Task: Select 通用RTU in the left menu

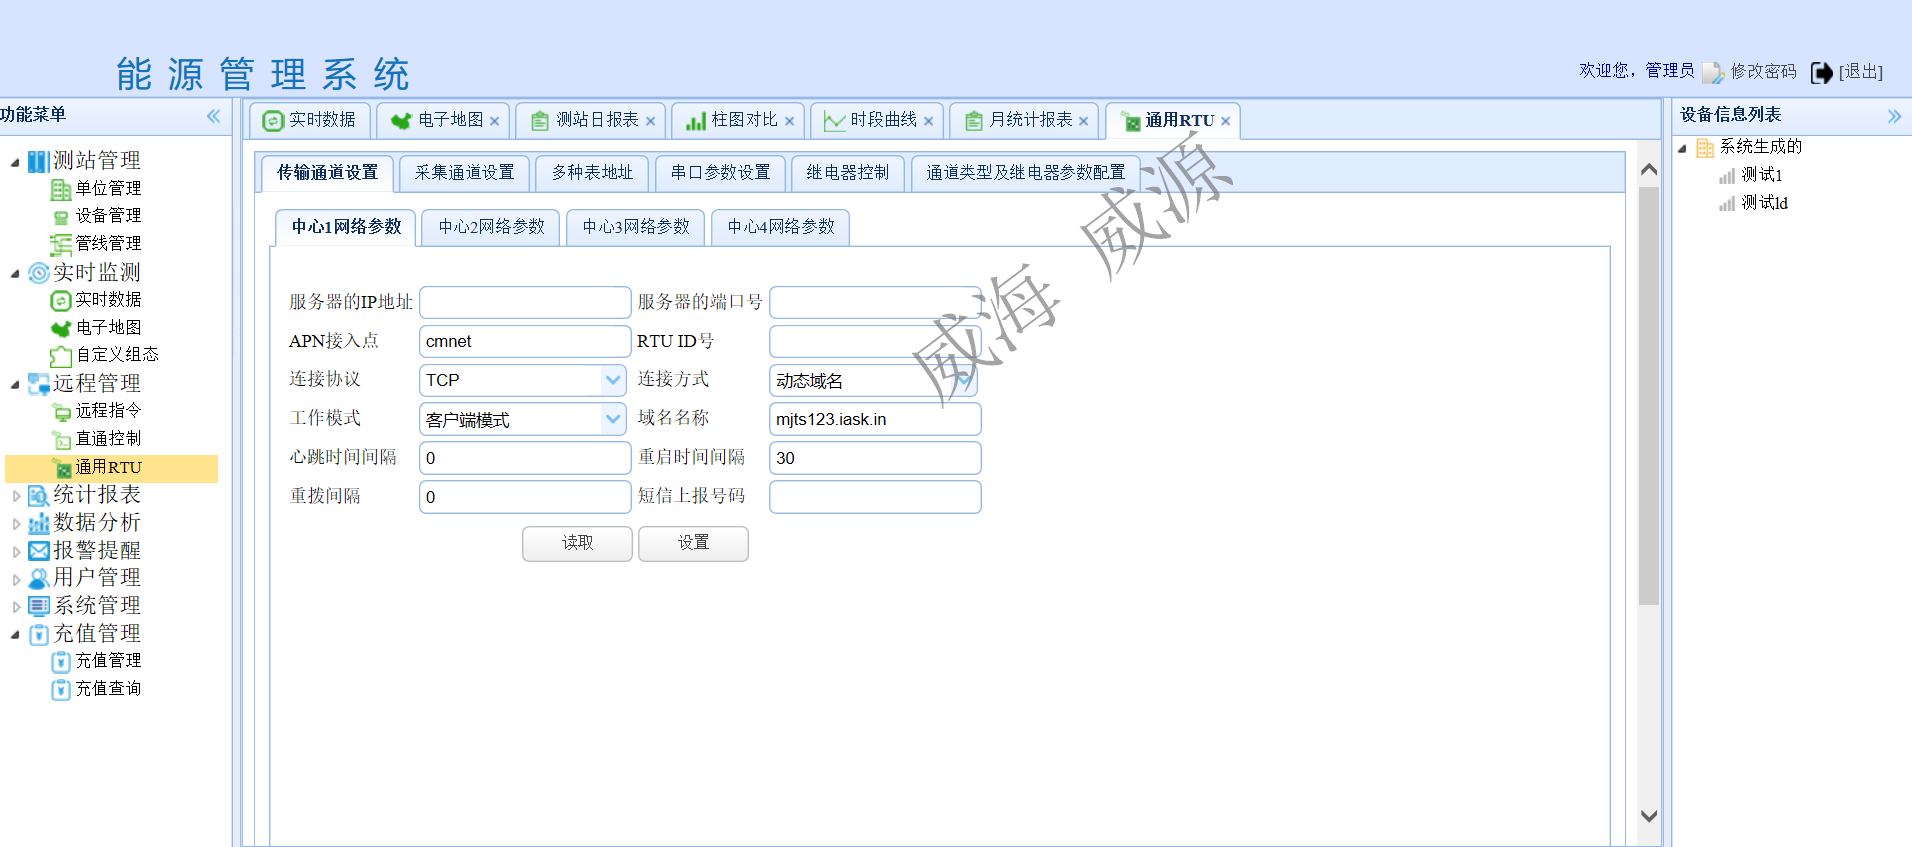Action: (111, 468)
